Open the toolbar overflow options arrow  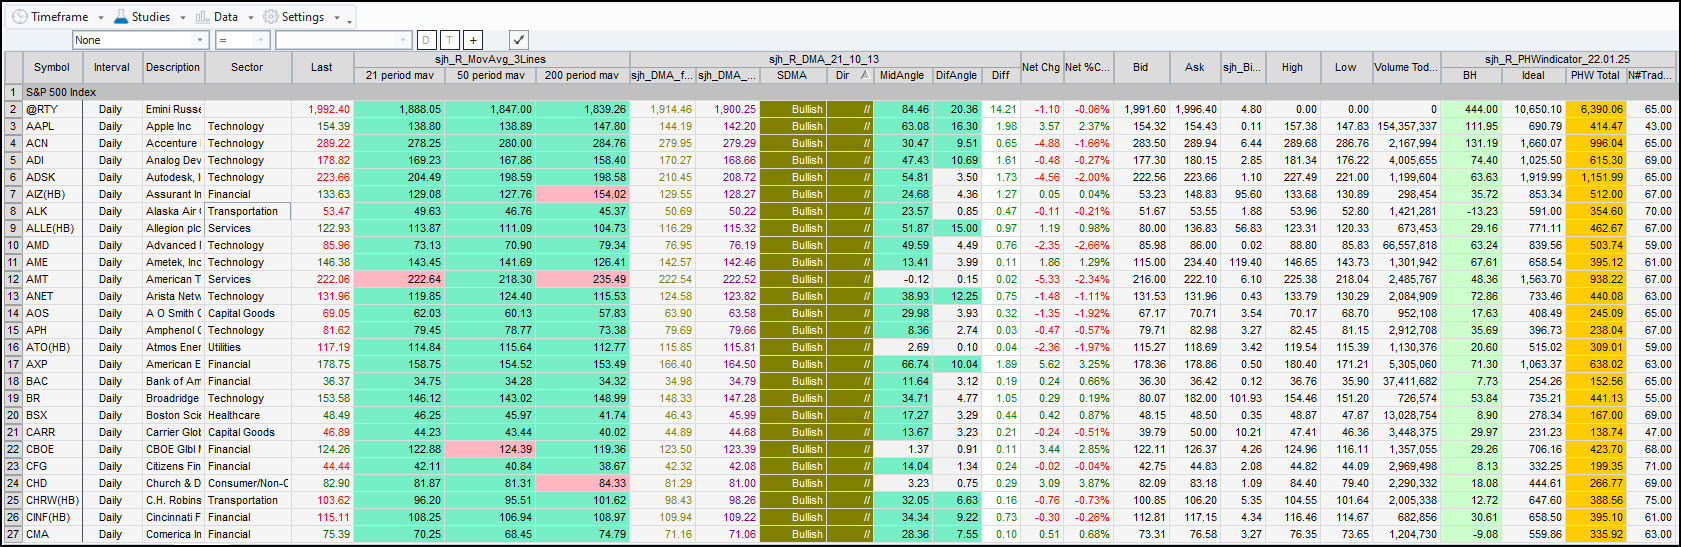tap(350, 20)
